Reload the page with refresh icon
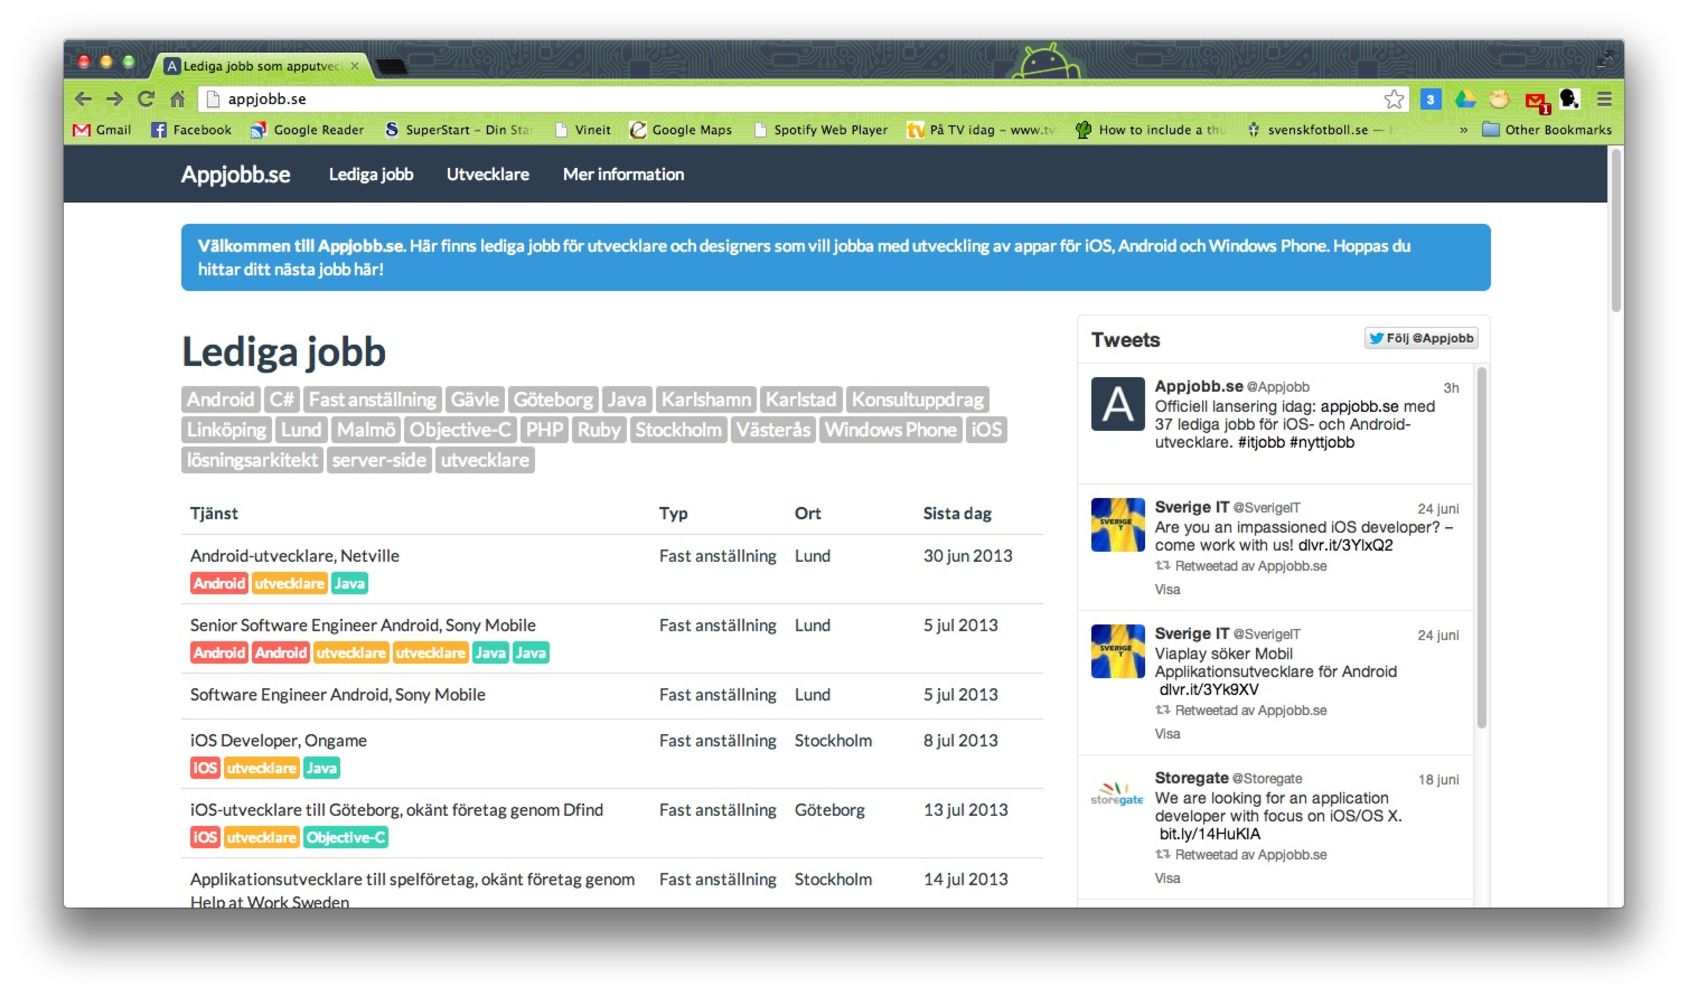 point(146,99)
